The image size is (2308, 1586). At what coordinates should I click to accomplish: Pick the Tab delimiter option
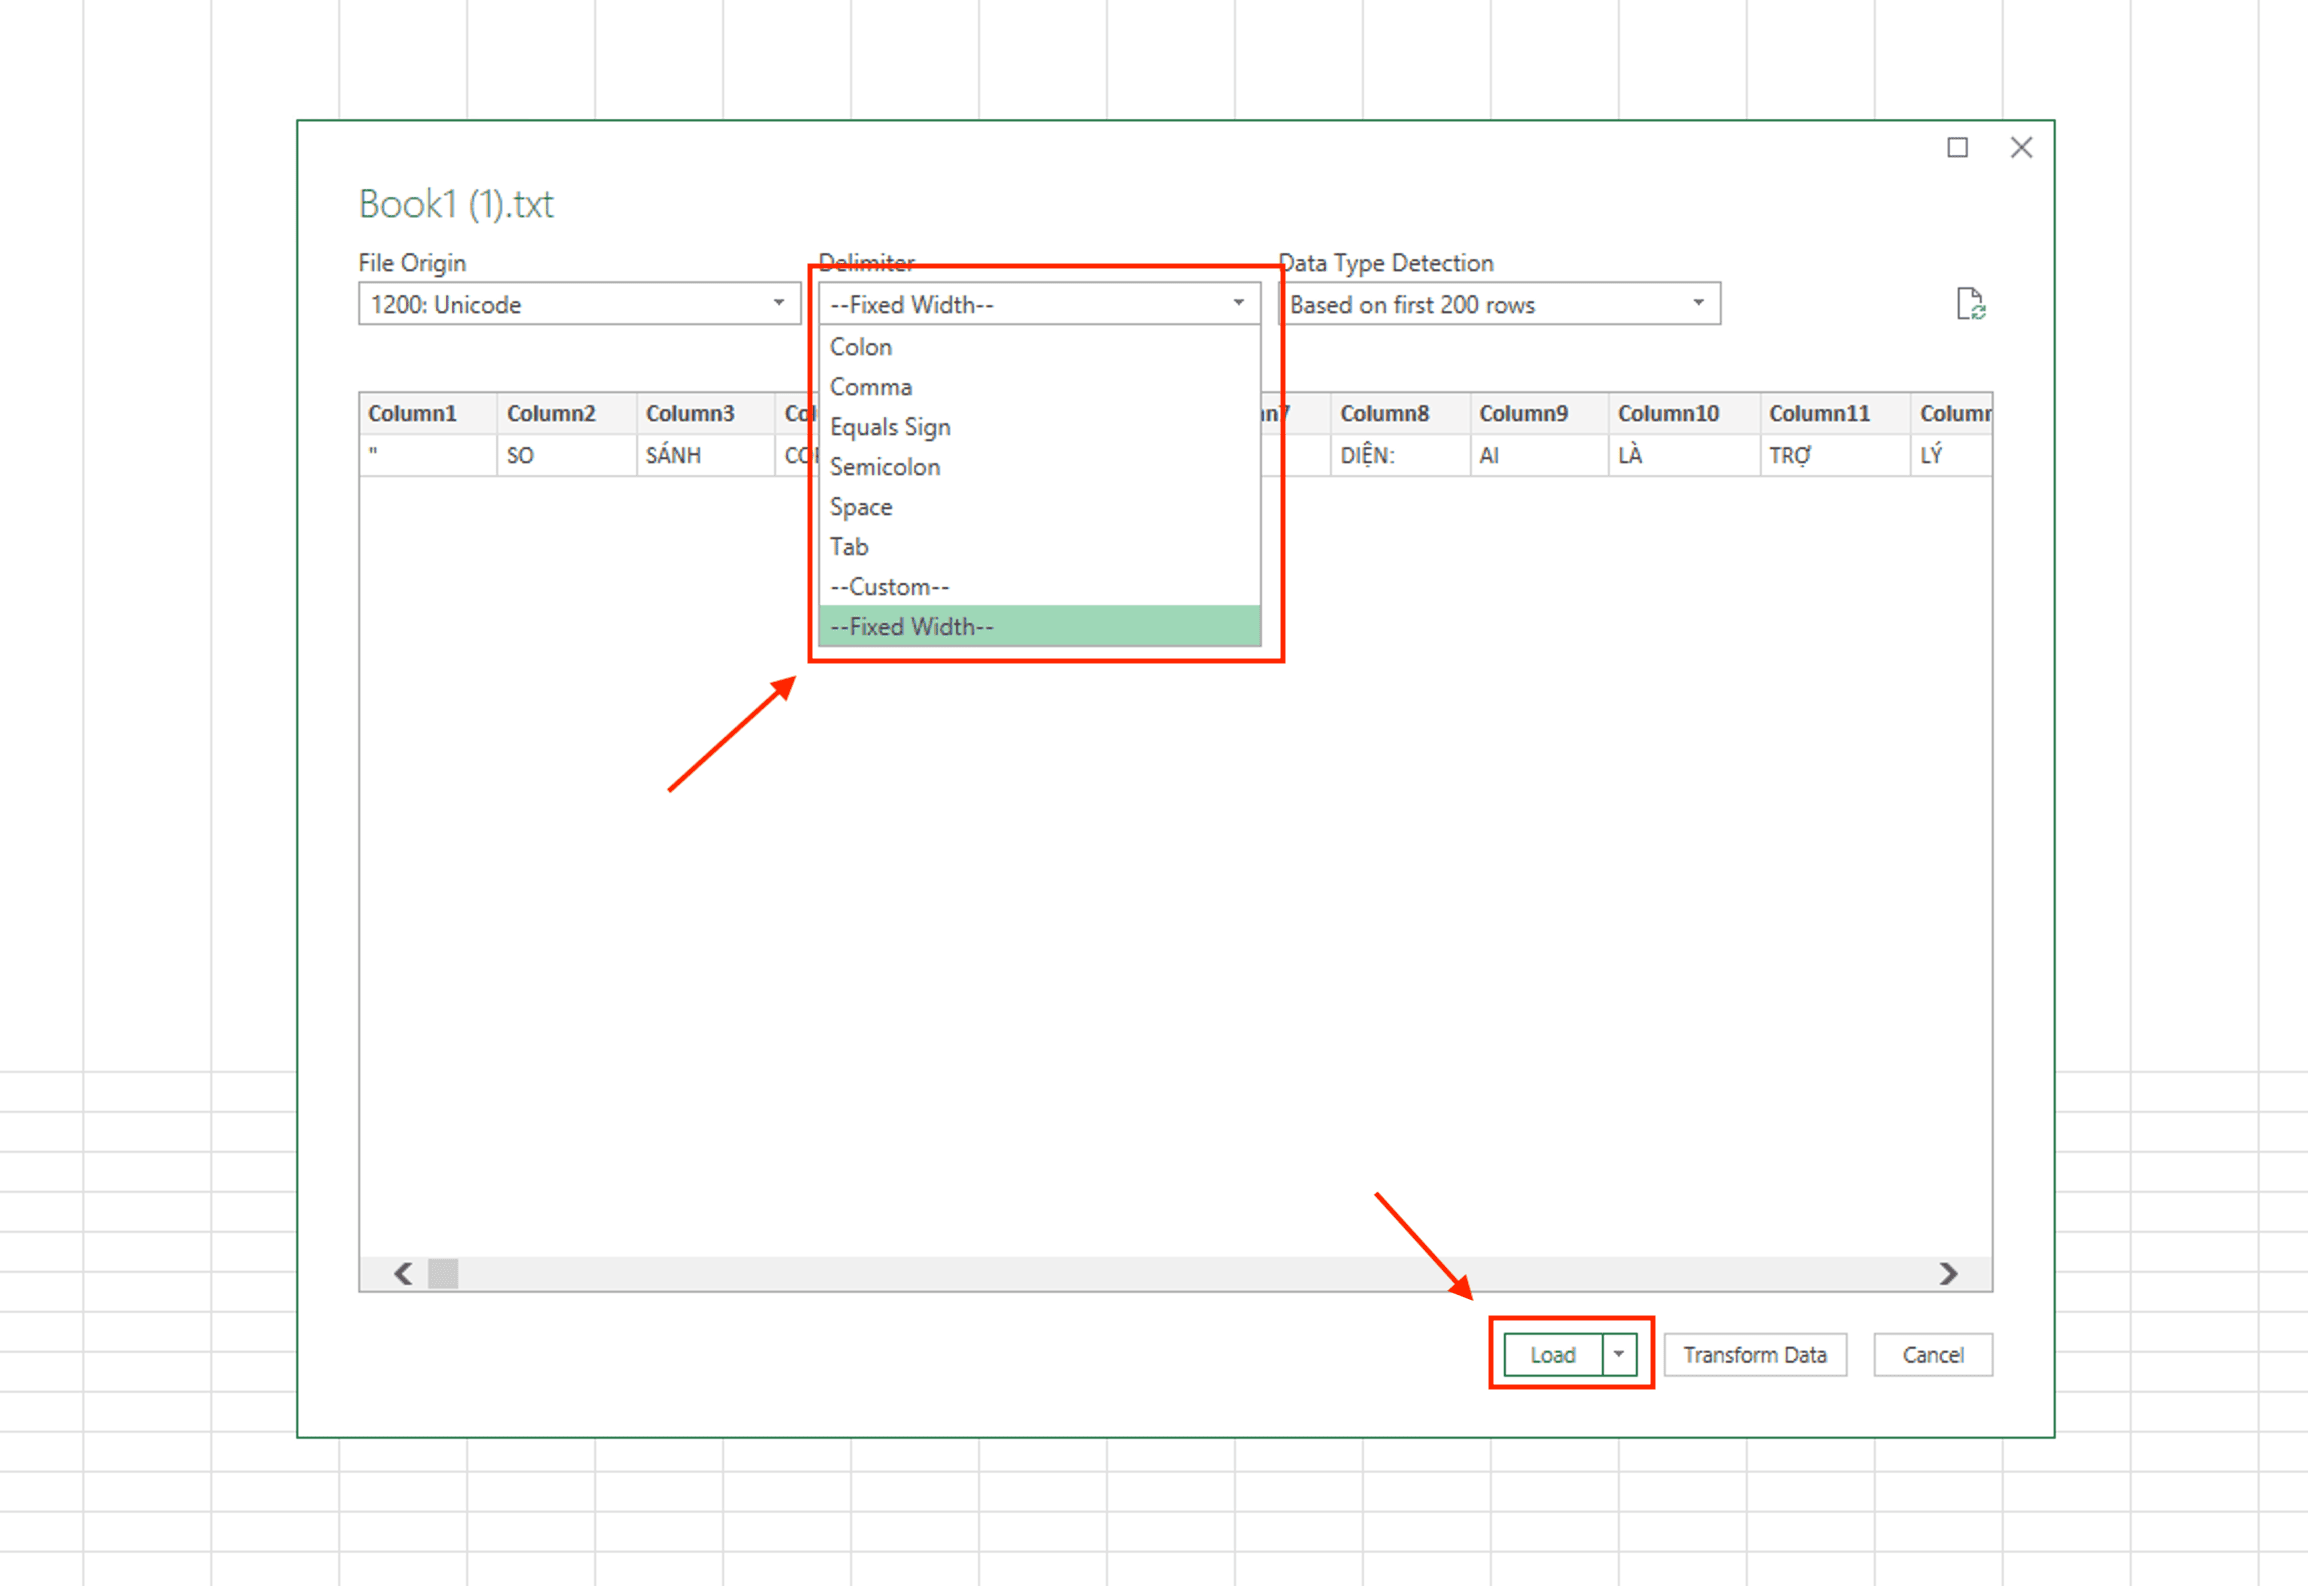point(849,547)
